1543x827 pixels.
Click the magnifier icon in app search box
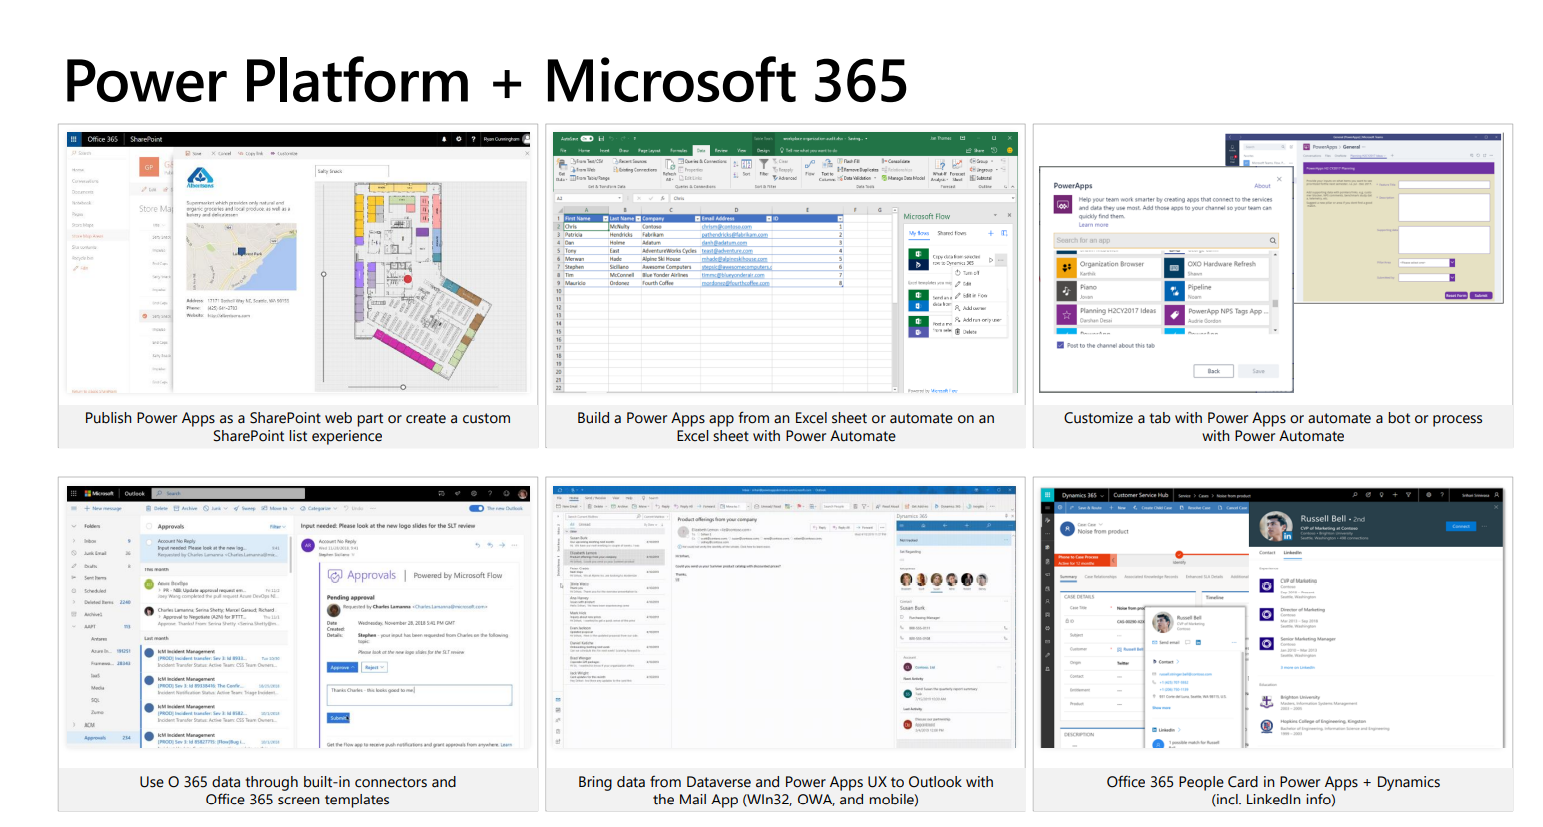(1273, 240)
